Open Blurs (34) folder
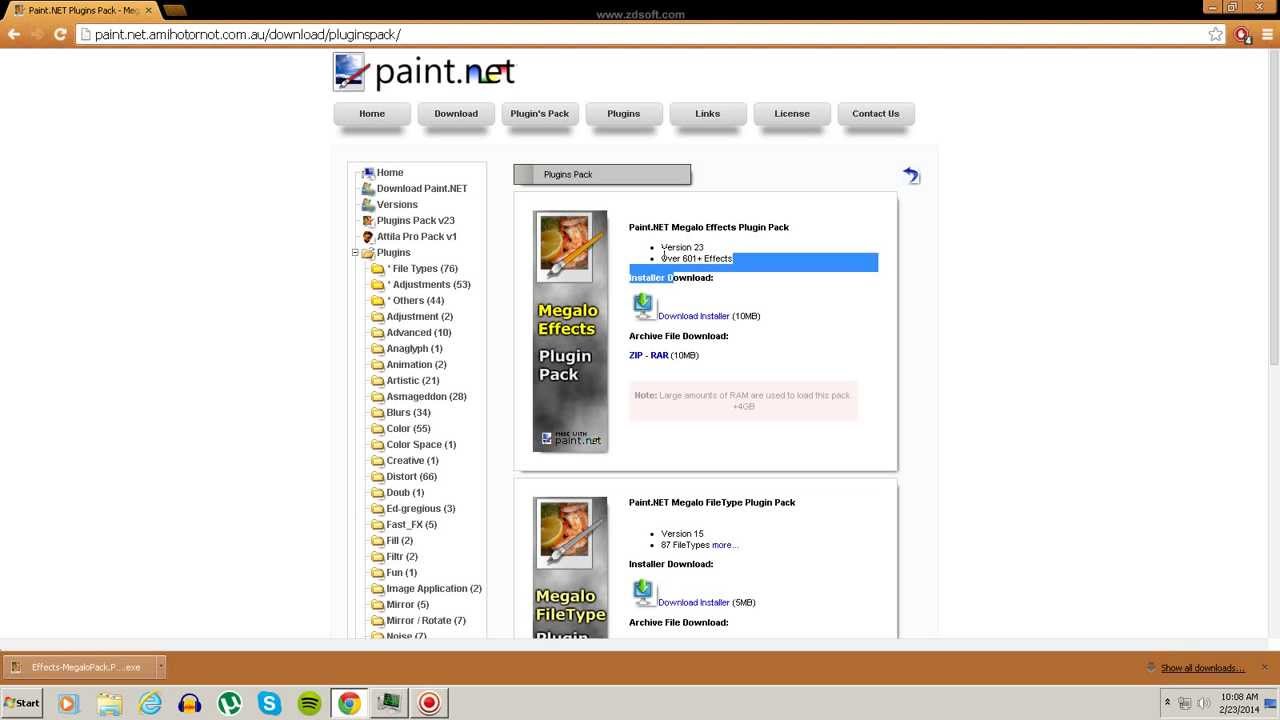Image resolution: width=1280 pixels, height=720 pixels. (408, 413)
